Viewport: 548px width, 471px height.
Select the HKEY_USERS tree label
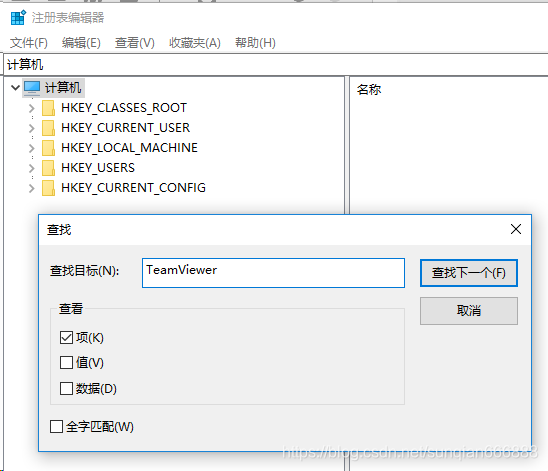point(98,168)
